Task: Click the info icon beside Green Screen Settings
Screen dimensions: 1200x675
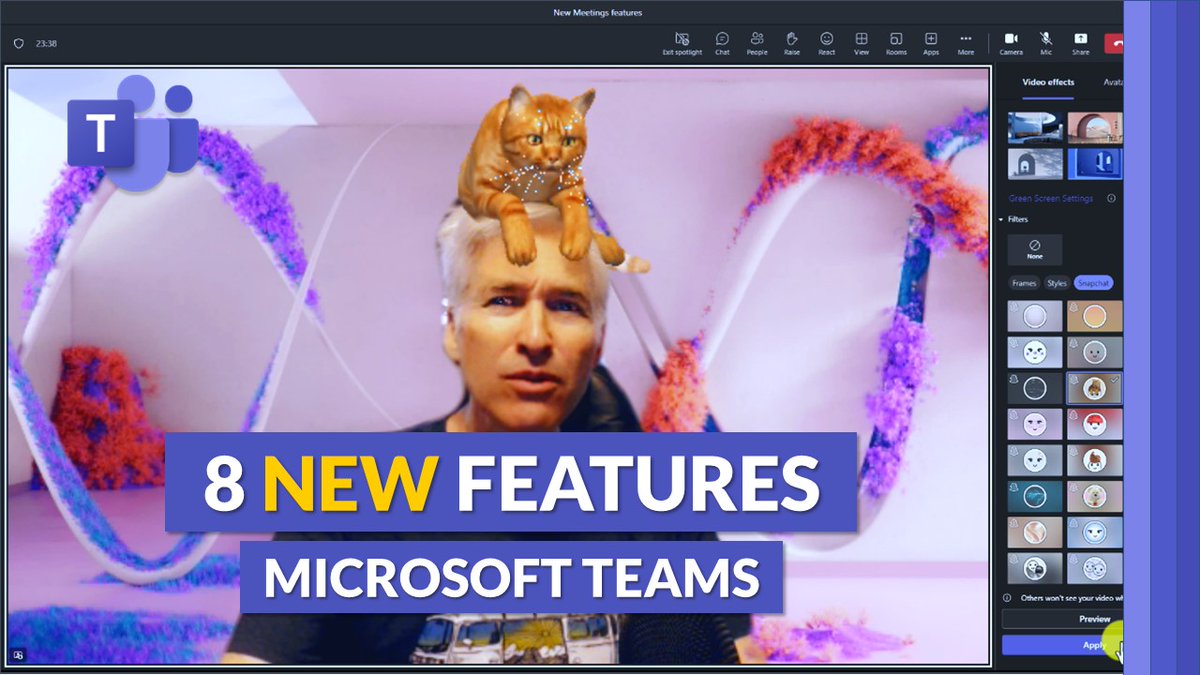Action: point(1111,198)
